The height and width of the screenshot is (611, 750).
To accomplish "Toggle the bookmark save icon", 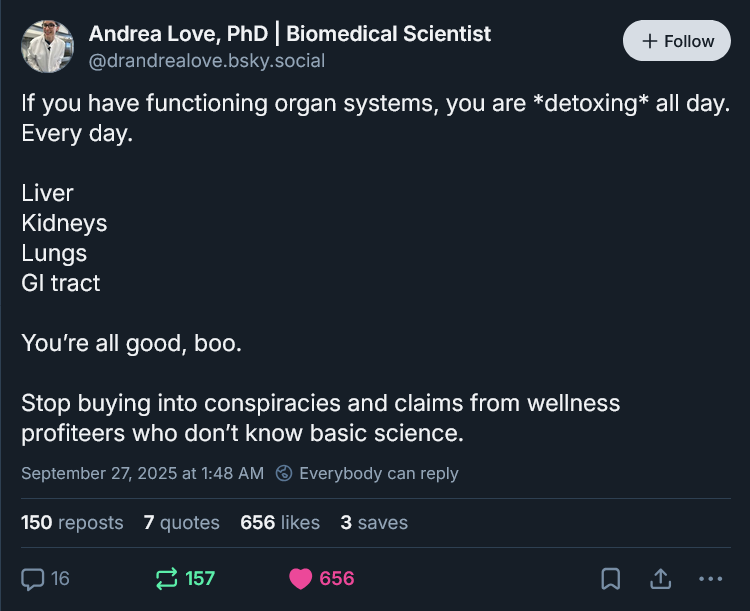I will [611, 578].
